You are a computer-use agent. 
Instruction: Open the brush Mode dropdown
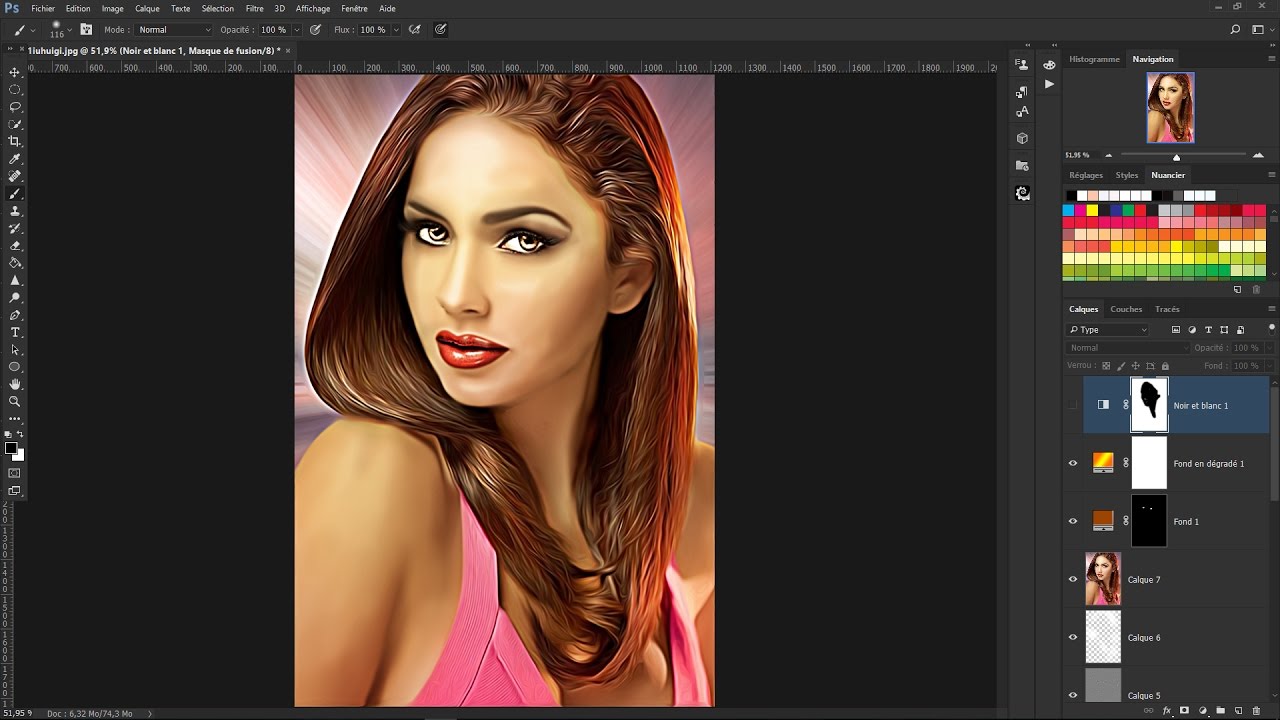(174, 30)
